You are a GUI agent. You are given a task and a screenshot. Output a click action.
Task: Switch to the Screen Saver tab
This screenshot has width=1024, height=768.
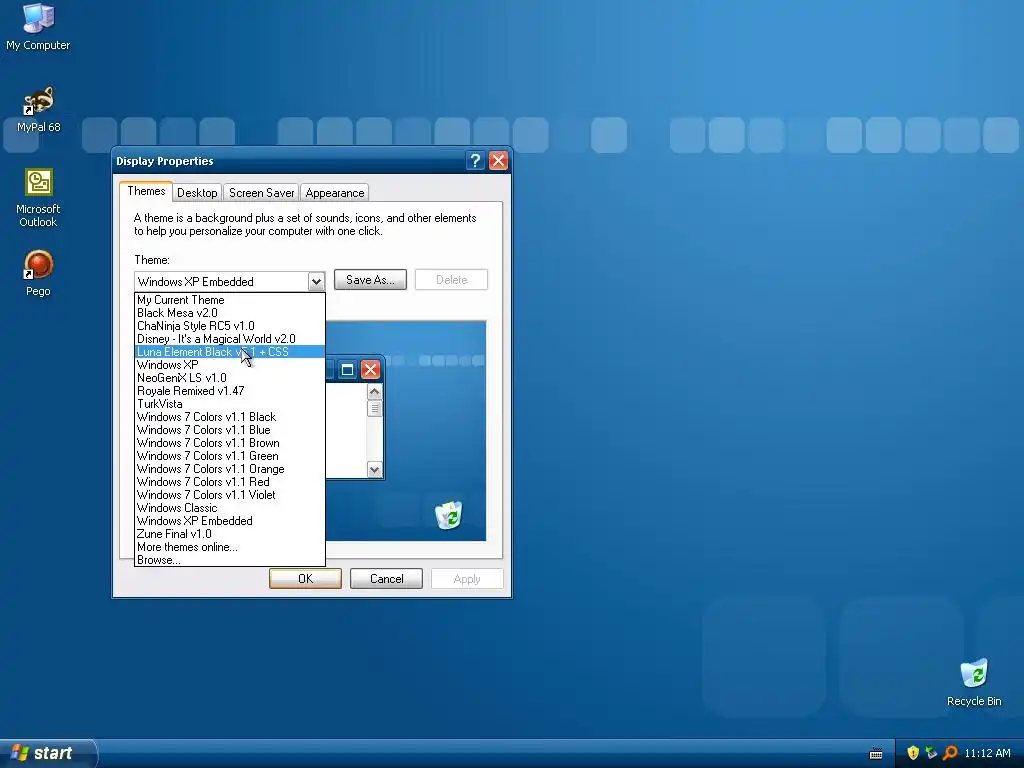point(261,193)
